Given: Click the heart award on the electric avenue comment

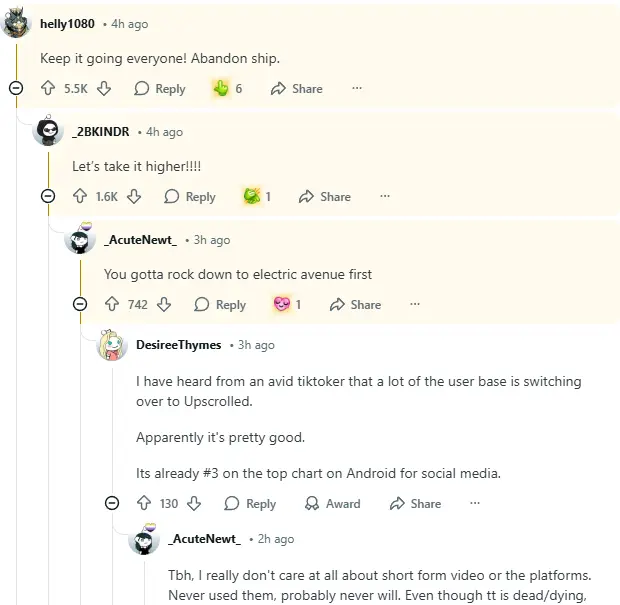Looking at the screenshot, I should pos(281,305).
